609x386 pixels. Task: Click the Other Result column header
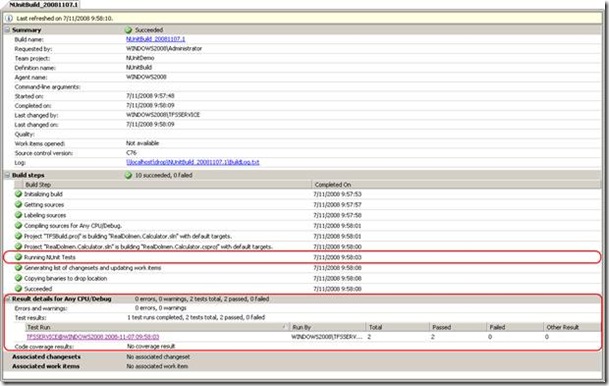(x=572, y=327)
